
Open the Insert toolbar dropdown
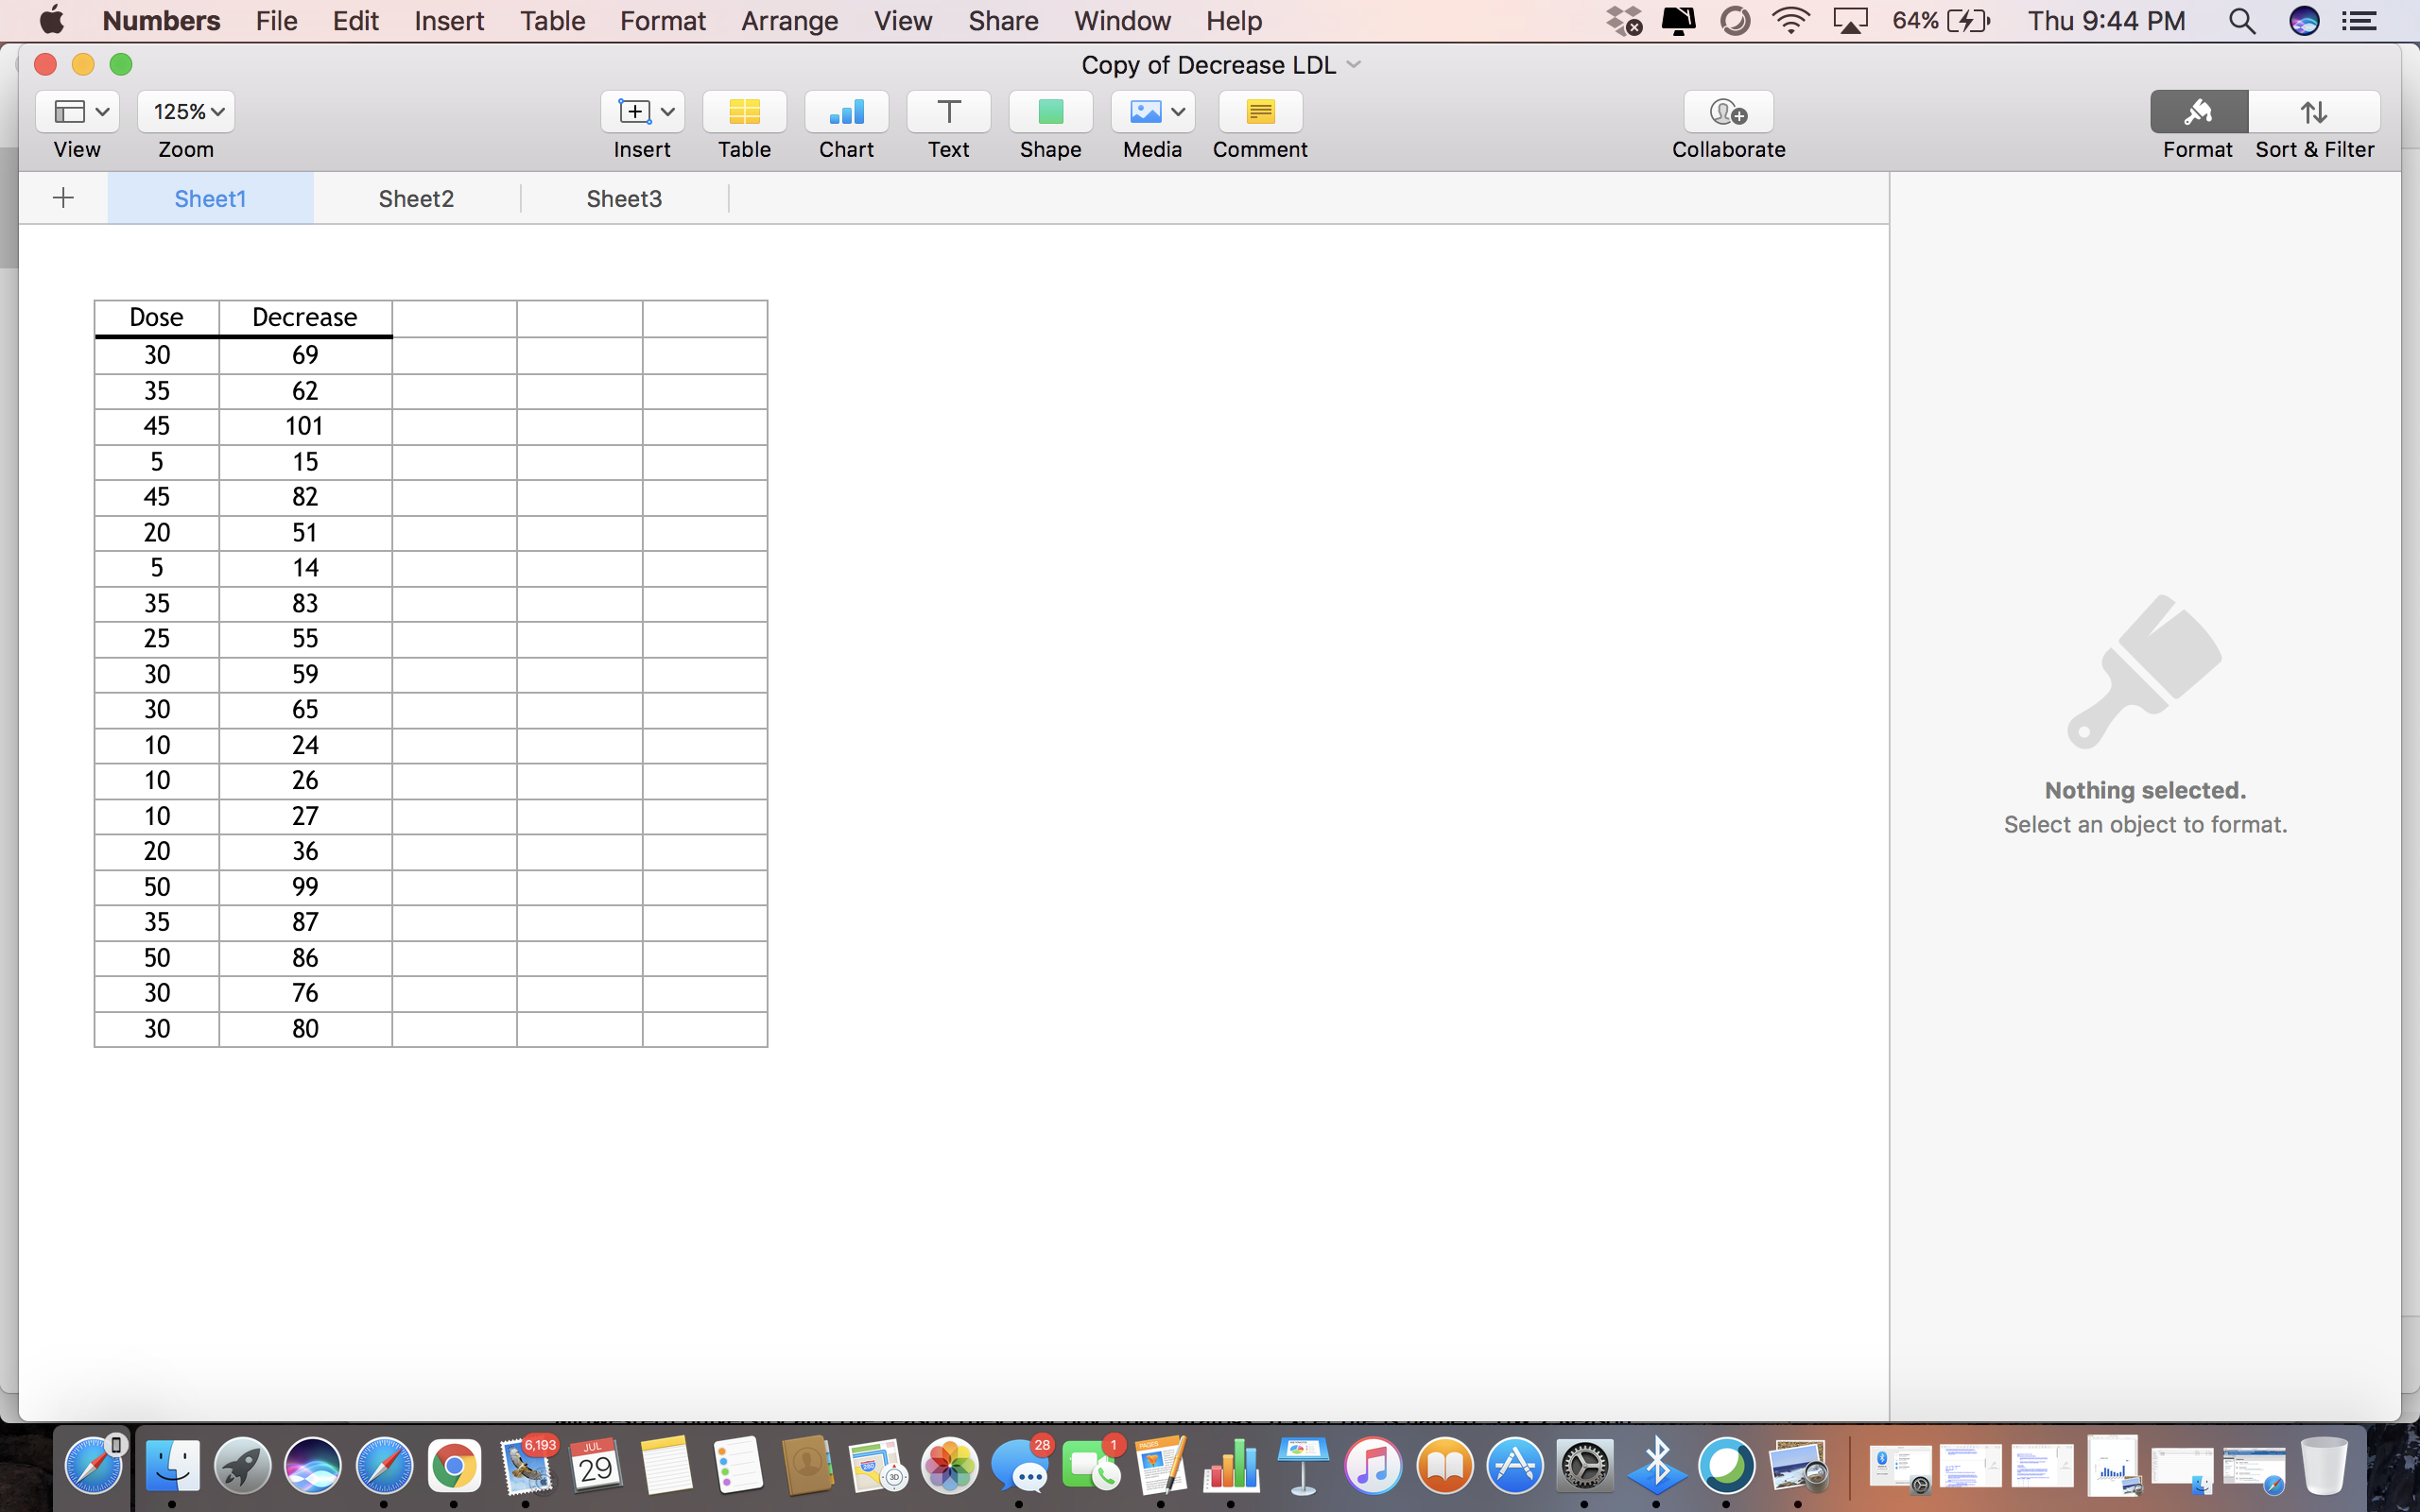tap(642, 112)
